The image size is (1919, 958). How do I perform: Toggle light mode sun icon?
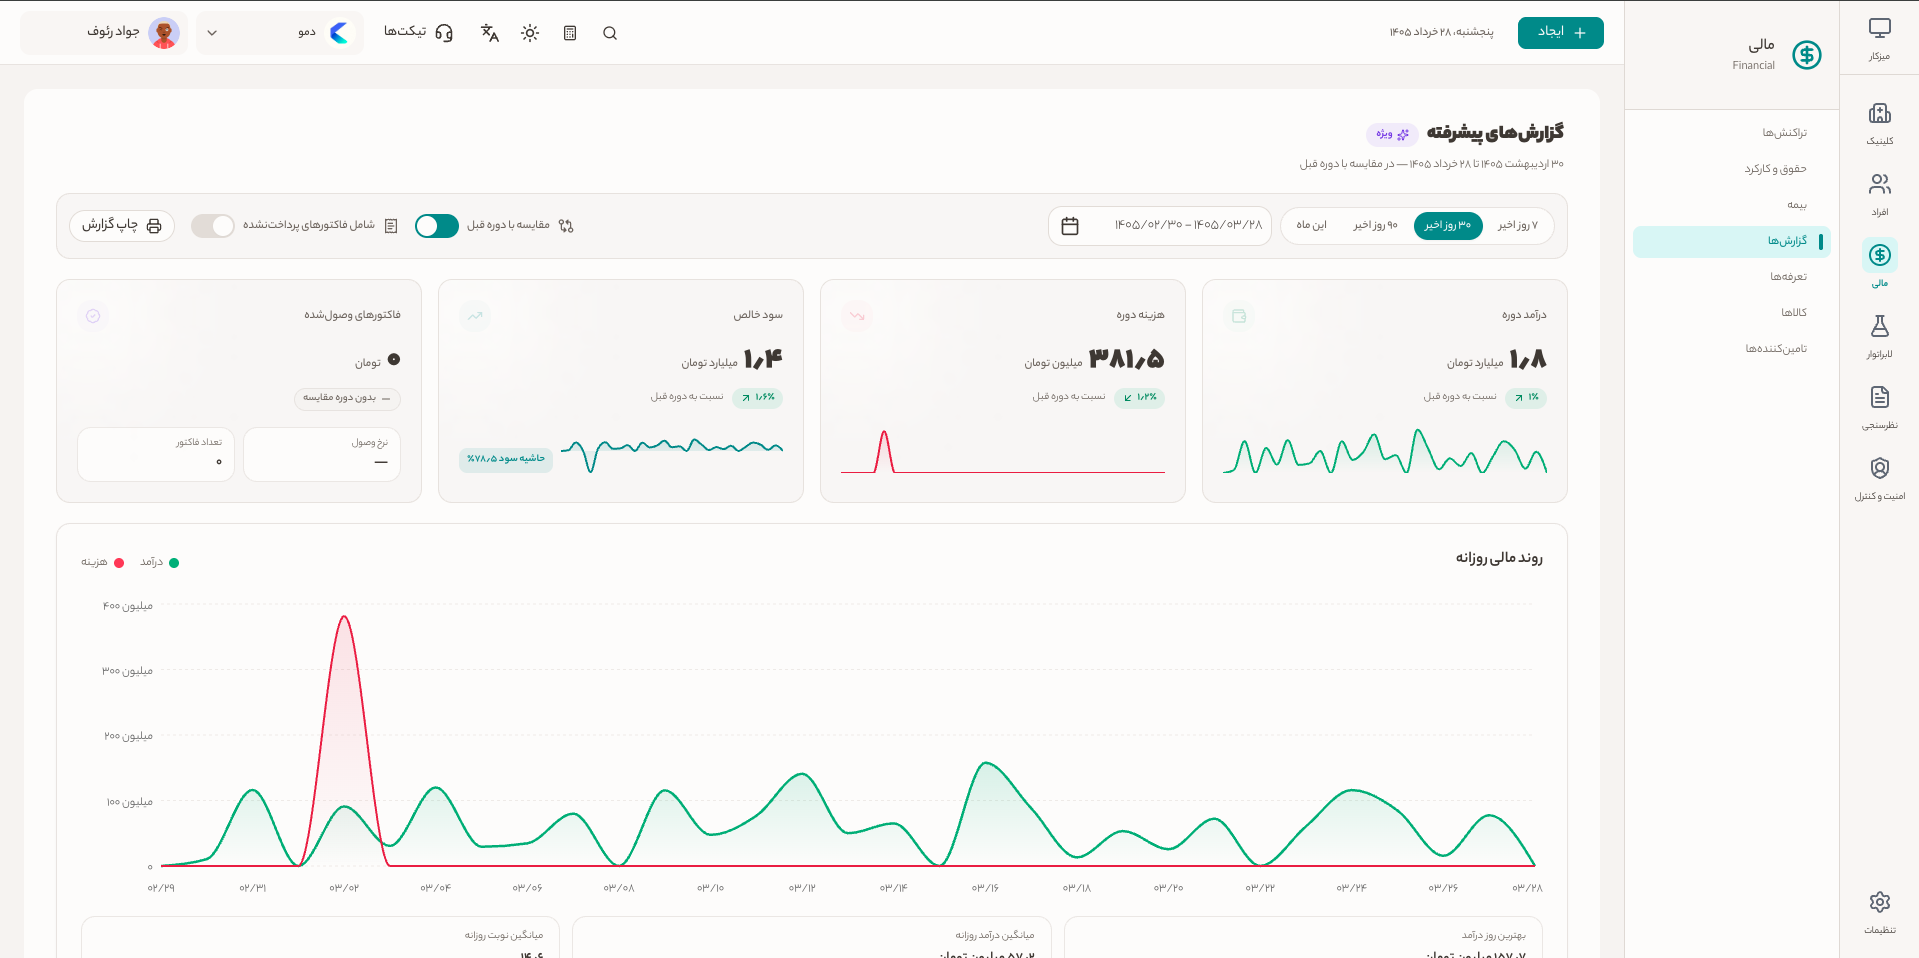click(530, 33)
